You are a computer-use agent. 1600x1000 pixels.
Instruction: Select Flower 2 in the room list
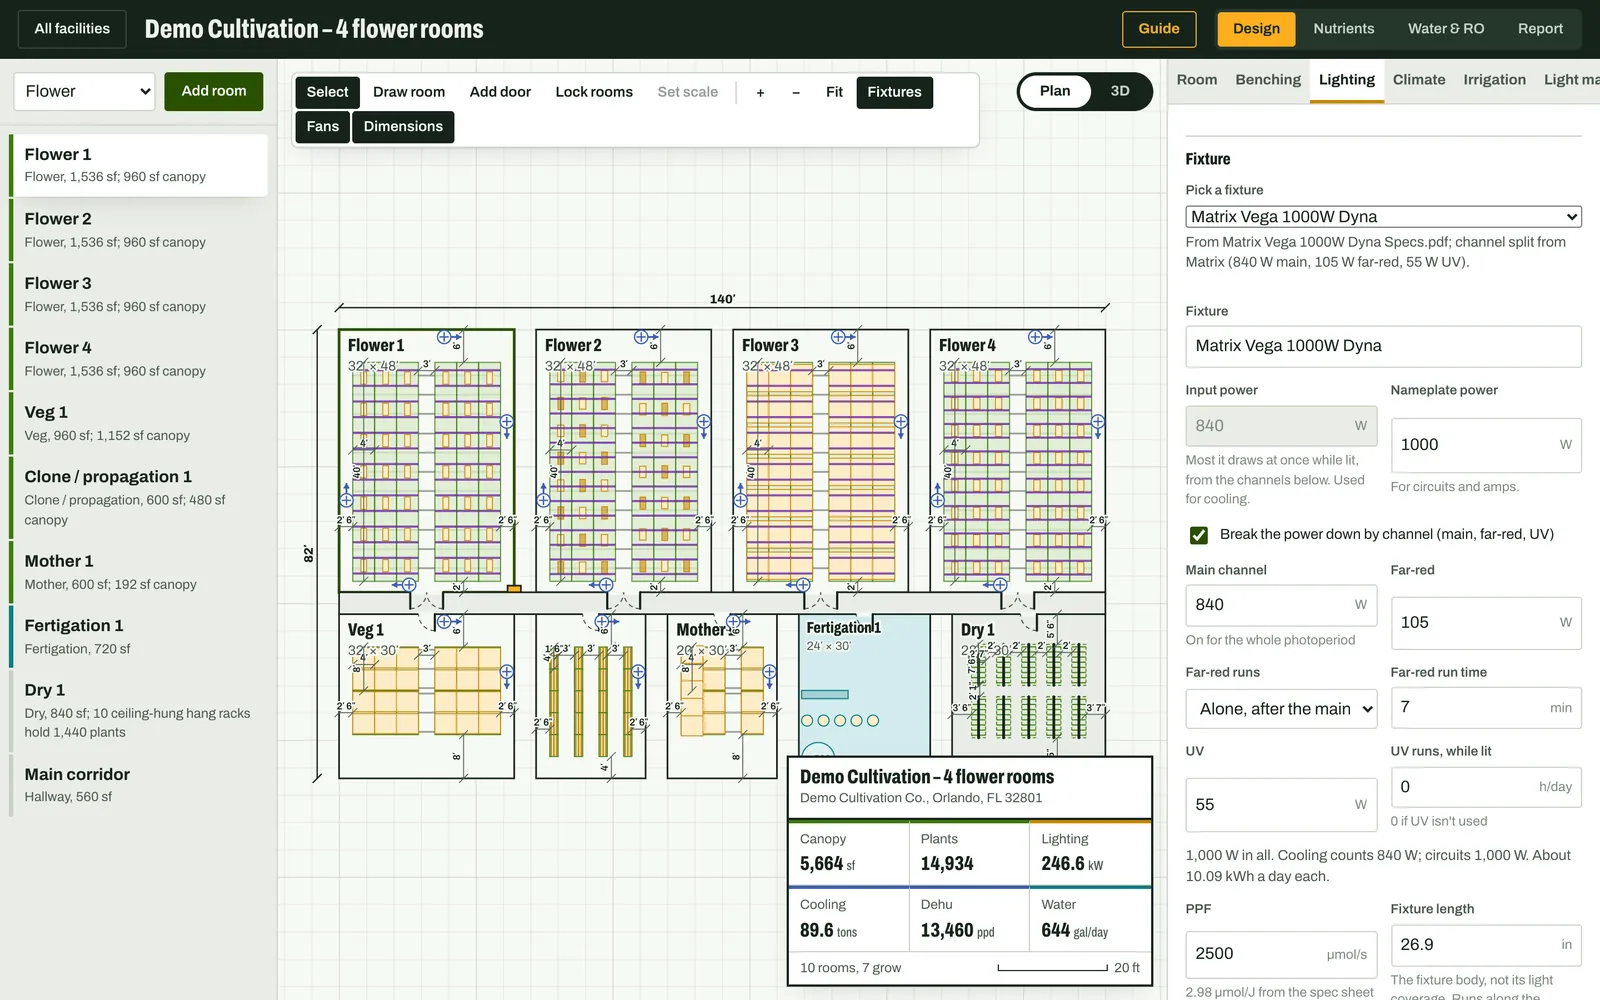(x=138, y=230)
